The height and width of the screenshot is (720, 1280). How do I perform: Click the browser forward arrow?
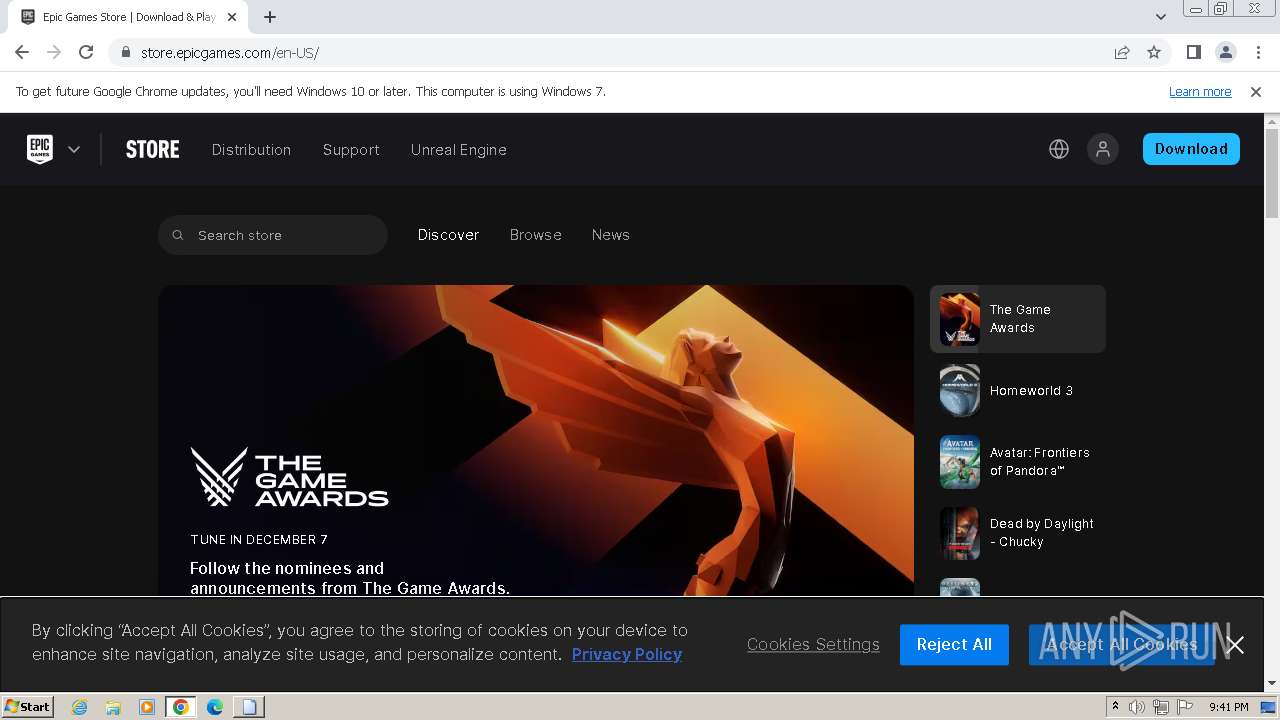coord(54,52)
